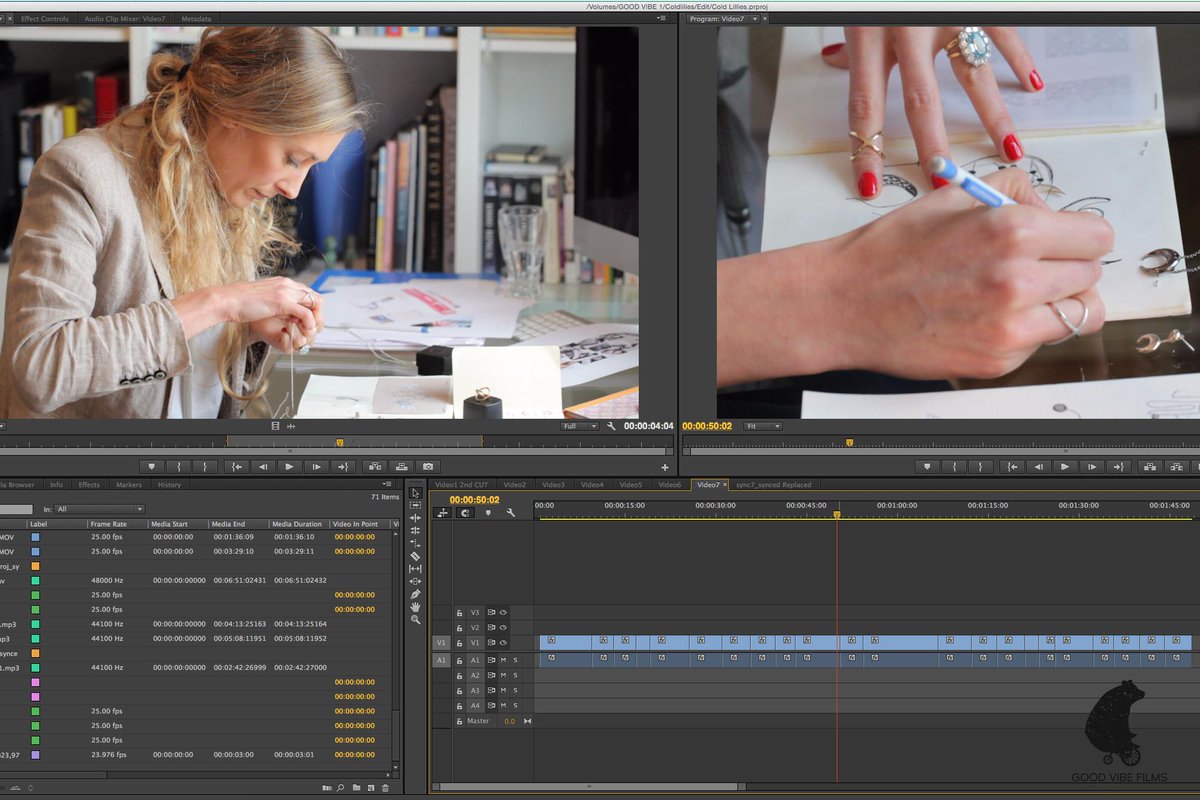
Task: Toggle V2 track output eye
Action: 503,627
